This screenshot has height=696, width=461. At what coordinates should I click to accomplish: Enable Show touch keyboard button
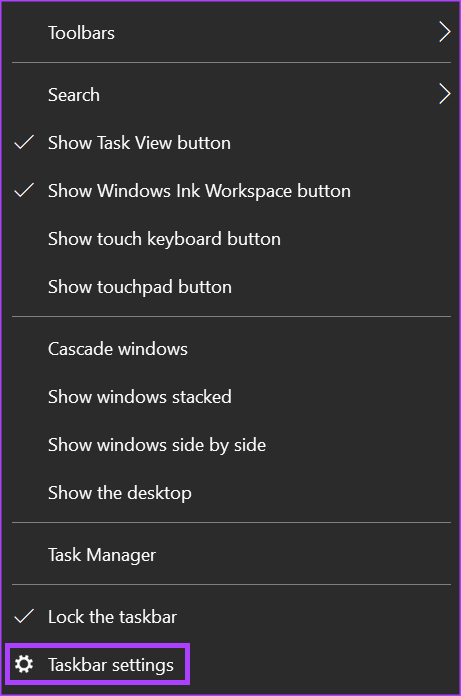click(231, 239)
